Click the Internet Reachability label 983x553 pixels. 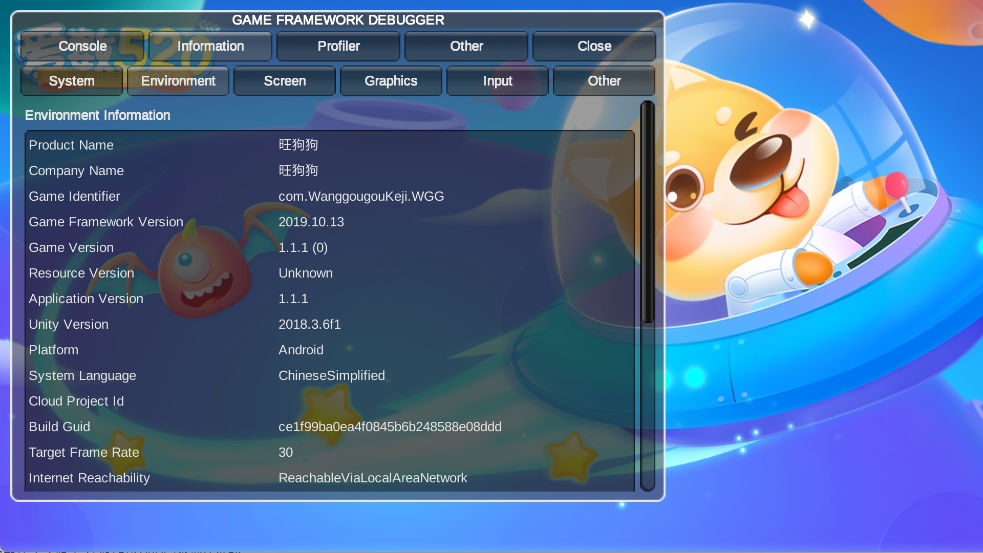(89, 478)
